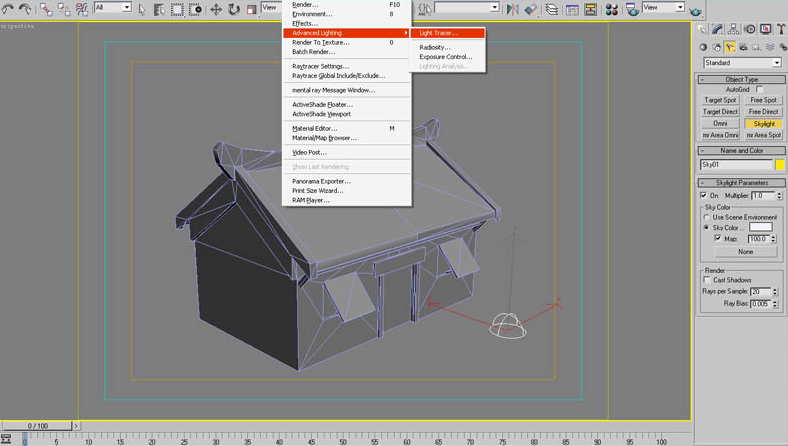Click the Undo arrow icon
Viewport: 788px width, 446px height.
point(8,8)
